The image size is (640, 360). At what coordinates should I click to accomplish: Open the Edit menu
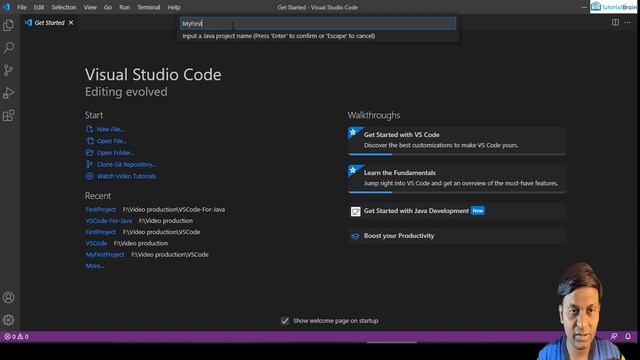tap(39, 7)
